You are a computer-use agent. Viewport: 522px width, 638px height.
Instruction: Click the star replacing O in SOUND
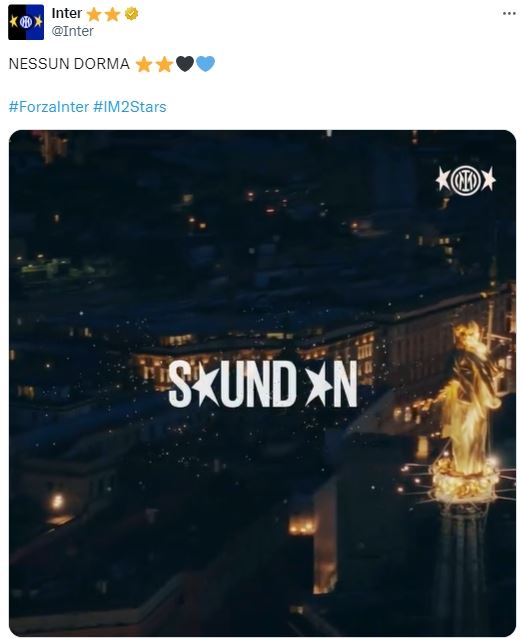pyautogui.click(x=206, y=384)
